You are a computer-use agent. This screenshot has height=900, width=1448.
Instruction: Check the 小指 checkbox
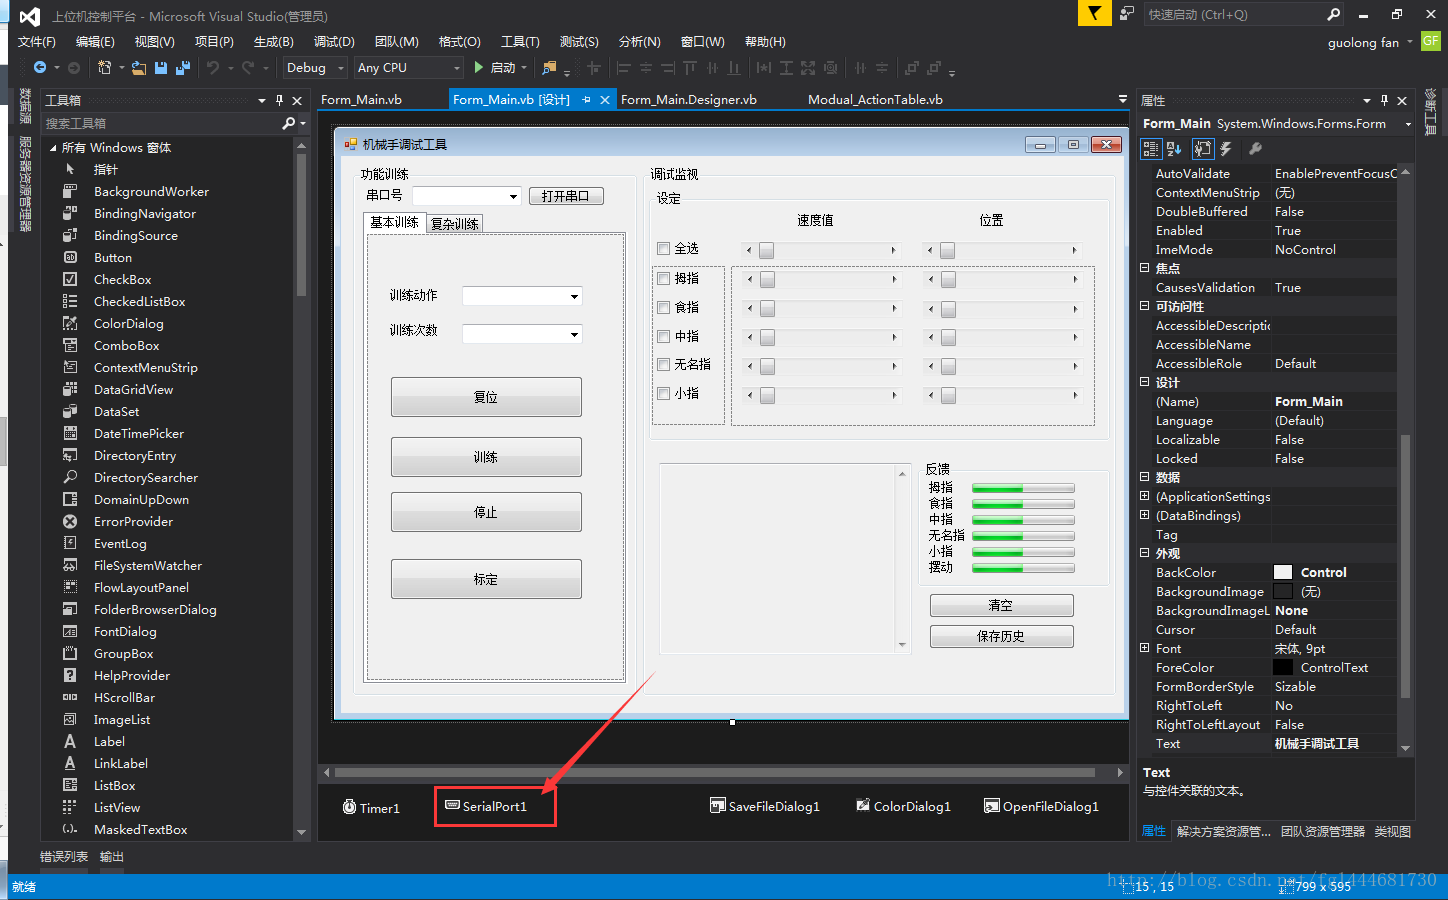click(663, 393)
